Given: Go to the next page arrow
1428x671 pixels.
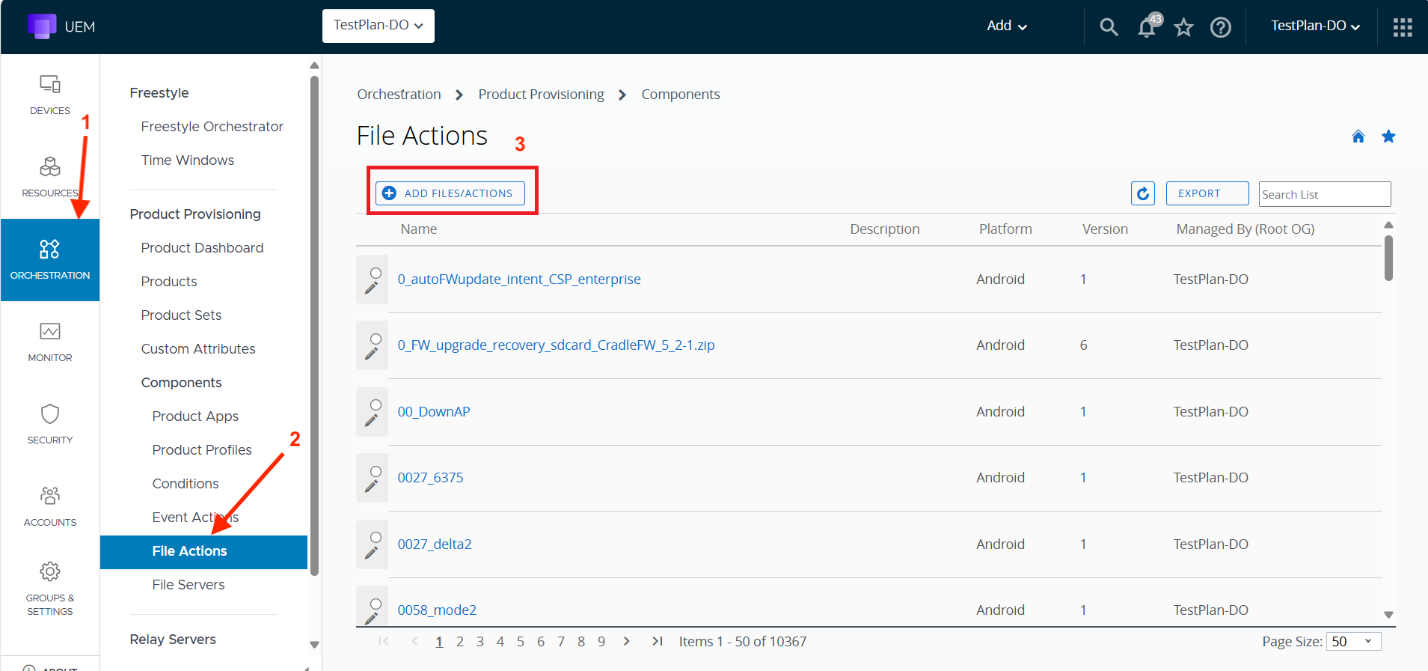Looking at the screenshot, I should pos(626,641).
